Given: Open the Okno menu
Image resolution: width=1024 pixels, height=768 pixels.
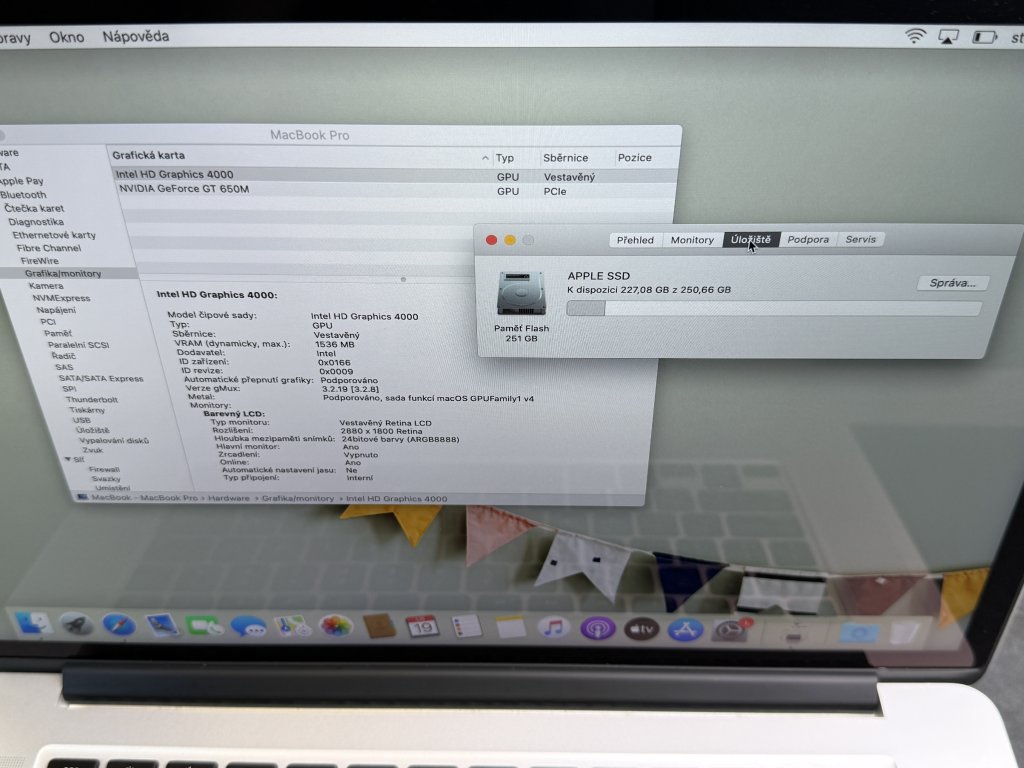Looking at the screenshot, I should tap(67, 37).
